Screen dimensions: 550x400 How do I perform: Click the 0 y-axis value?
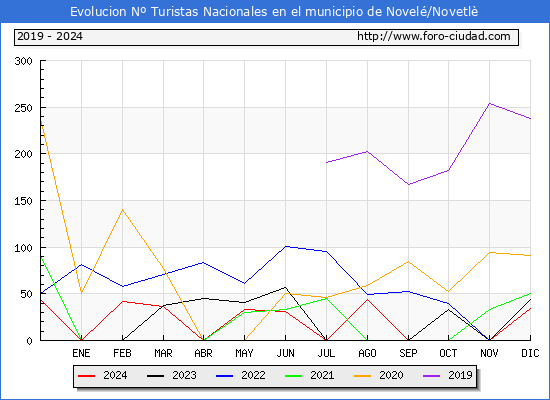29,341
